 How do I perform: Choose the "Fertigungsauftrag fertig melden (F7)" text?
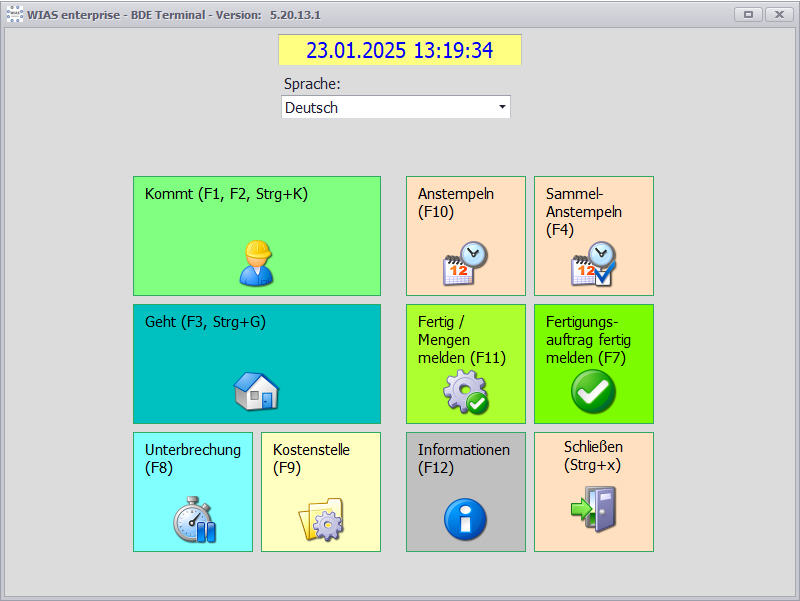point(589,340)
